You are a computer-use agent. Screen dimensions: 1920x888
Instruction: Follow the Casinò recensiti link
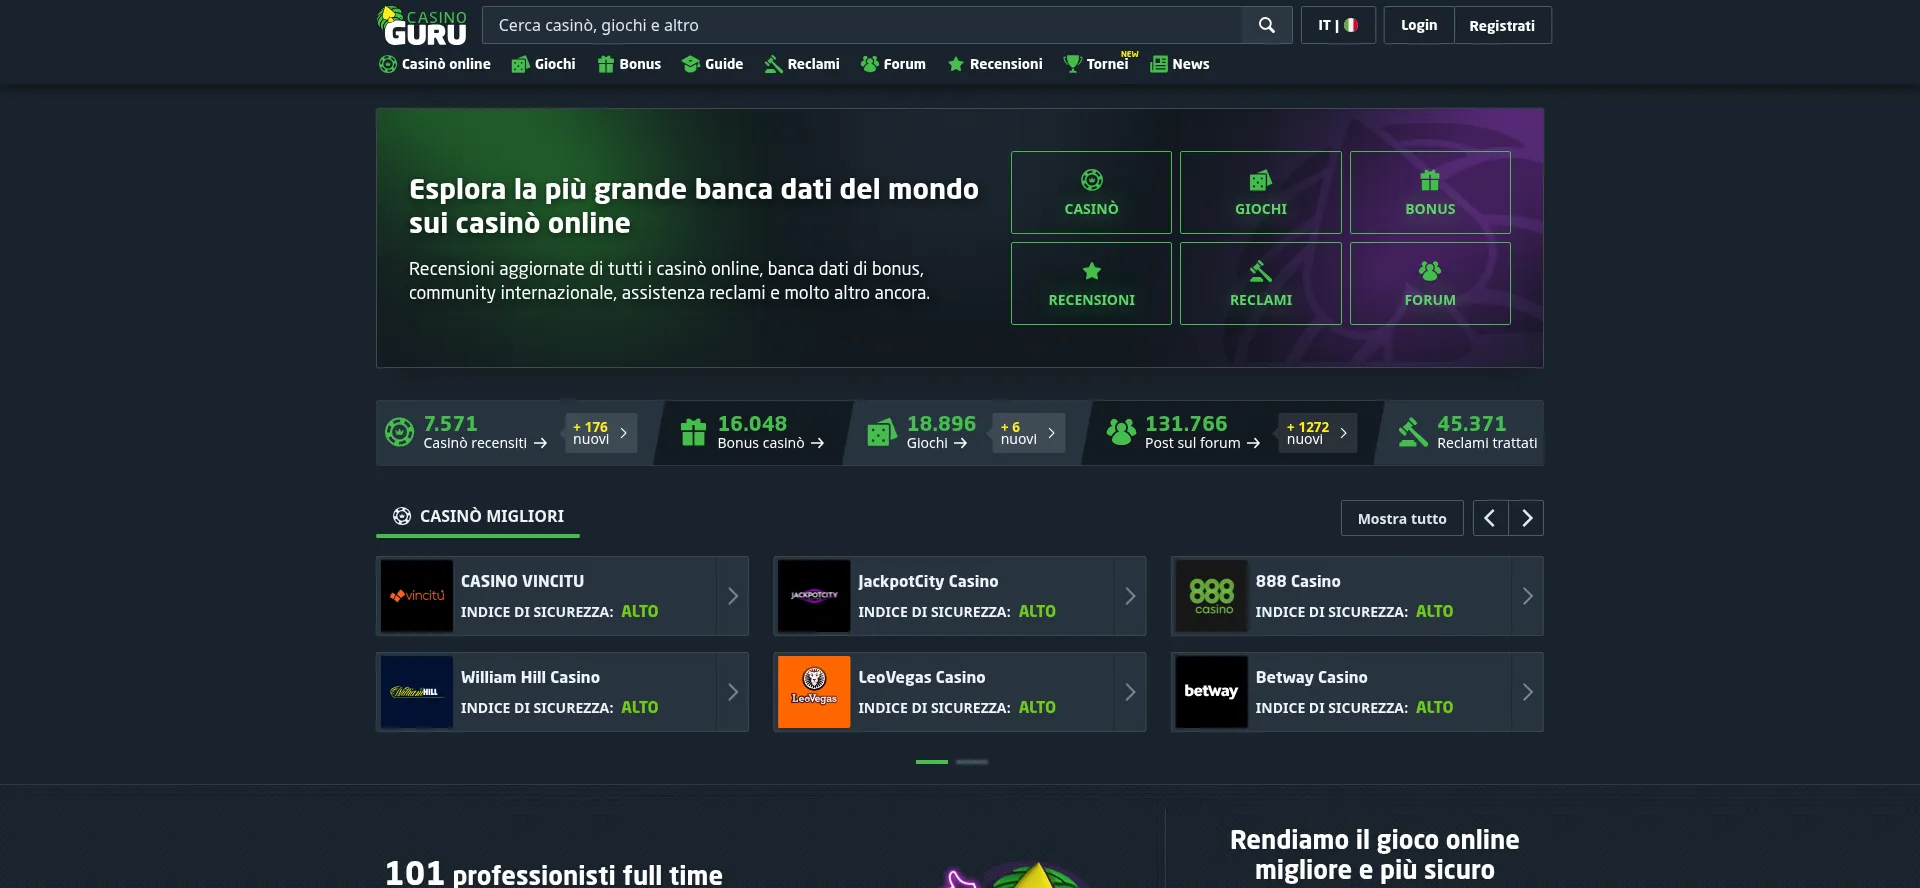tap(485, 443)
